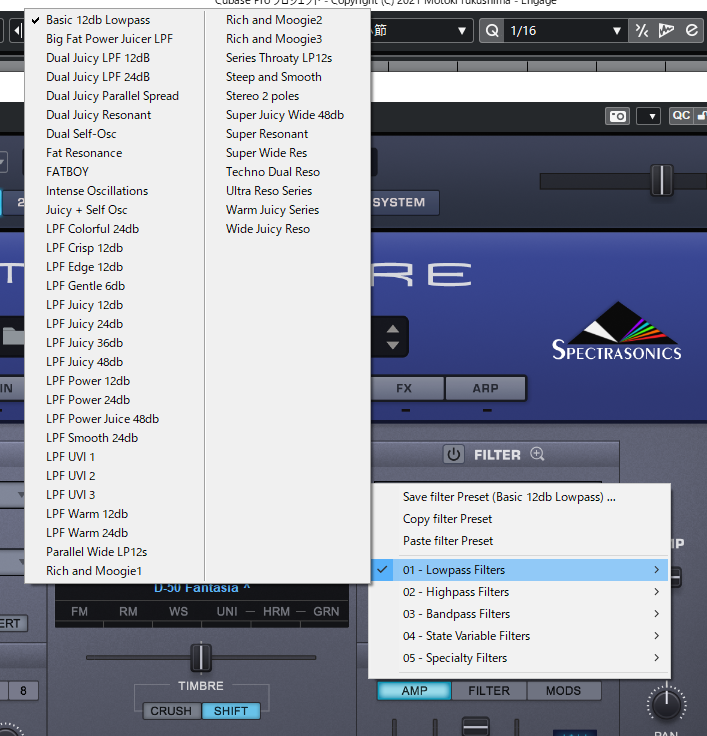The image size is (707, 736).
Task: Toggle FM oscillator mode
Action: tap(79, 612)
